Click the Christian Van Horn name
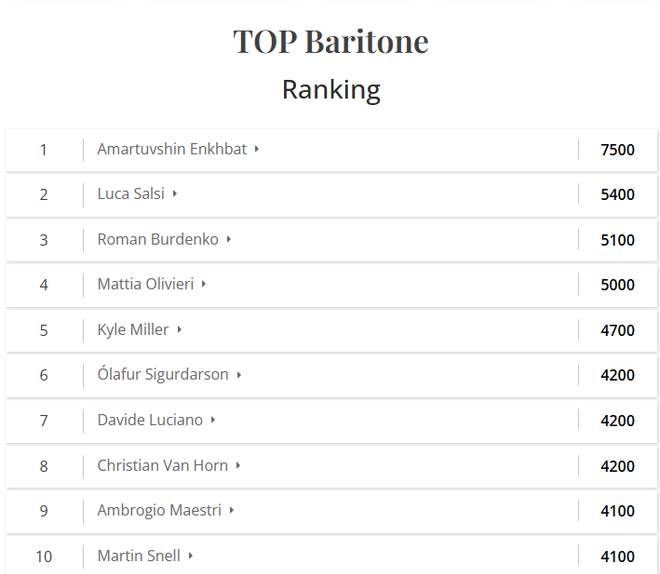Image resolution: width=660 pixels, height=574 pixels. tap(162, 465)
